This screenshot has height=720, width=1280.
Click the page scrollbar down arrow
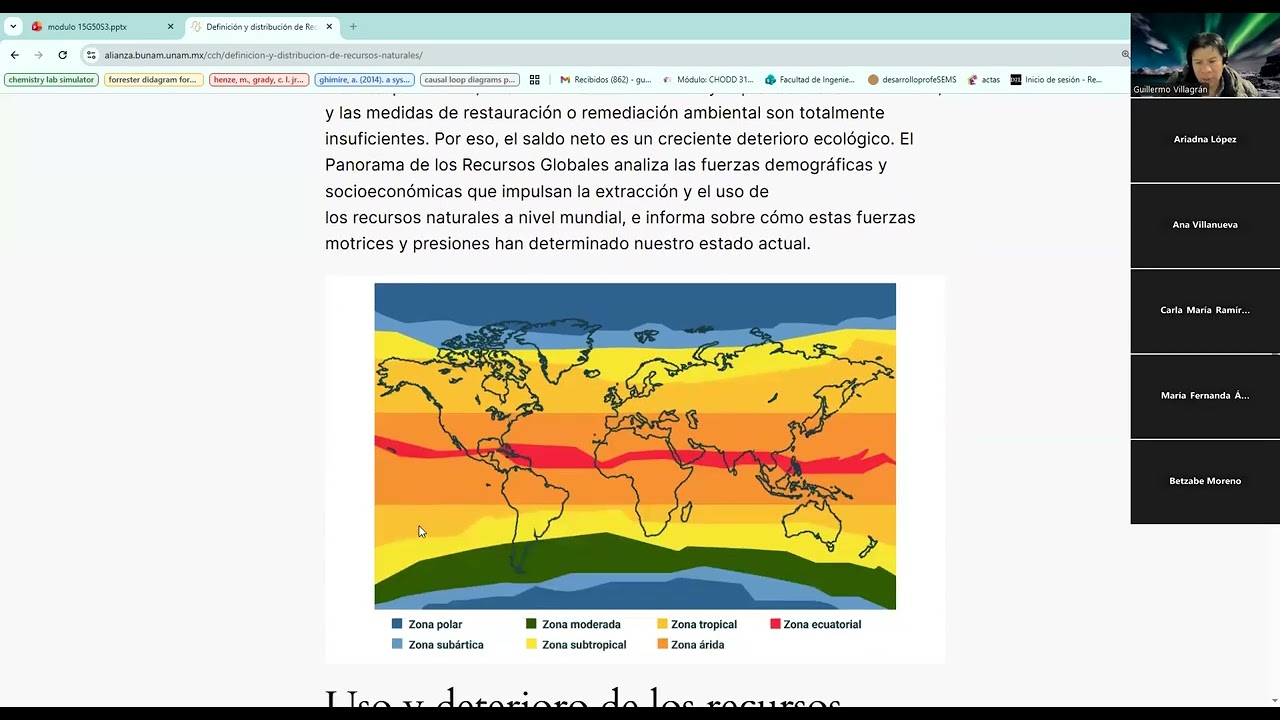(1274, 701)
